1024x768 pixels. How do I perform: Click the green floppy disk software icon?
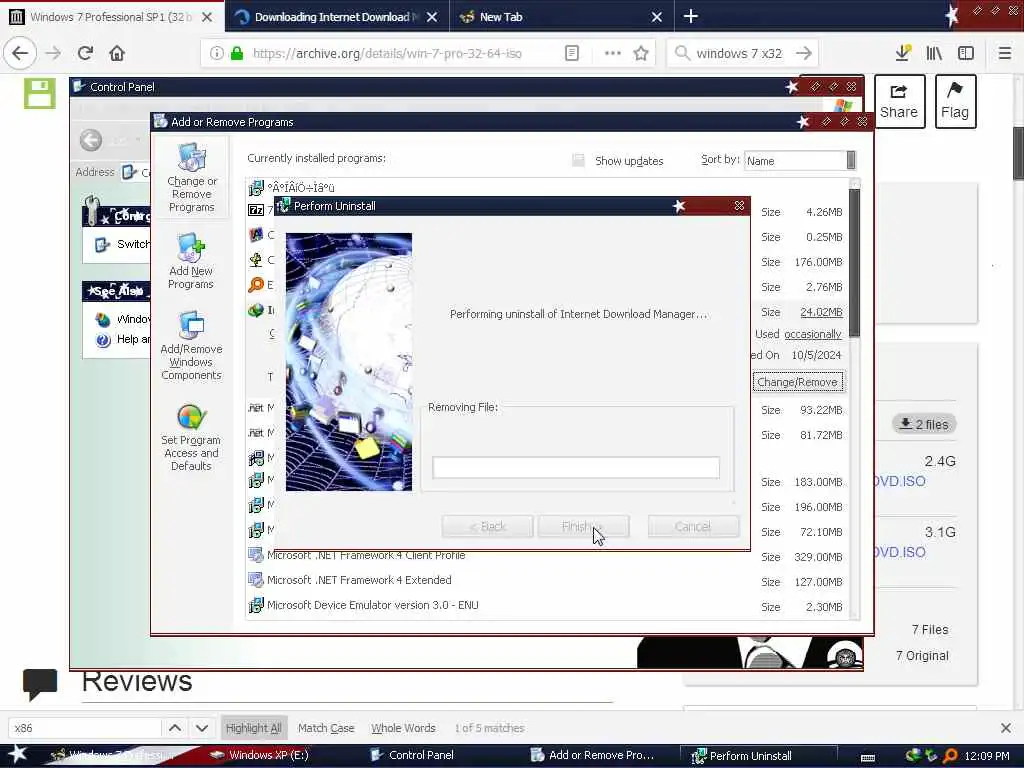[40, 93]
